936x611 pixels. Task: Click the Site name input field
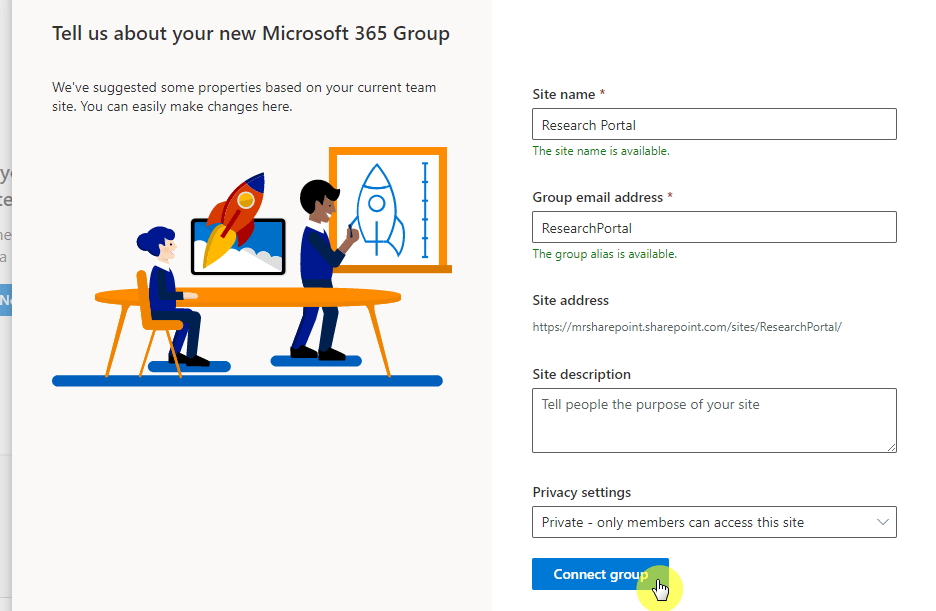click(x=714, y=124)
